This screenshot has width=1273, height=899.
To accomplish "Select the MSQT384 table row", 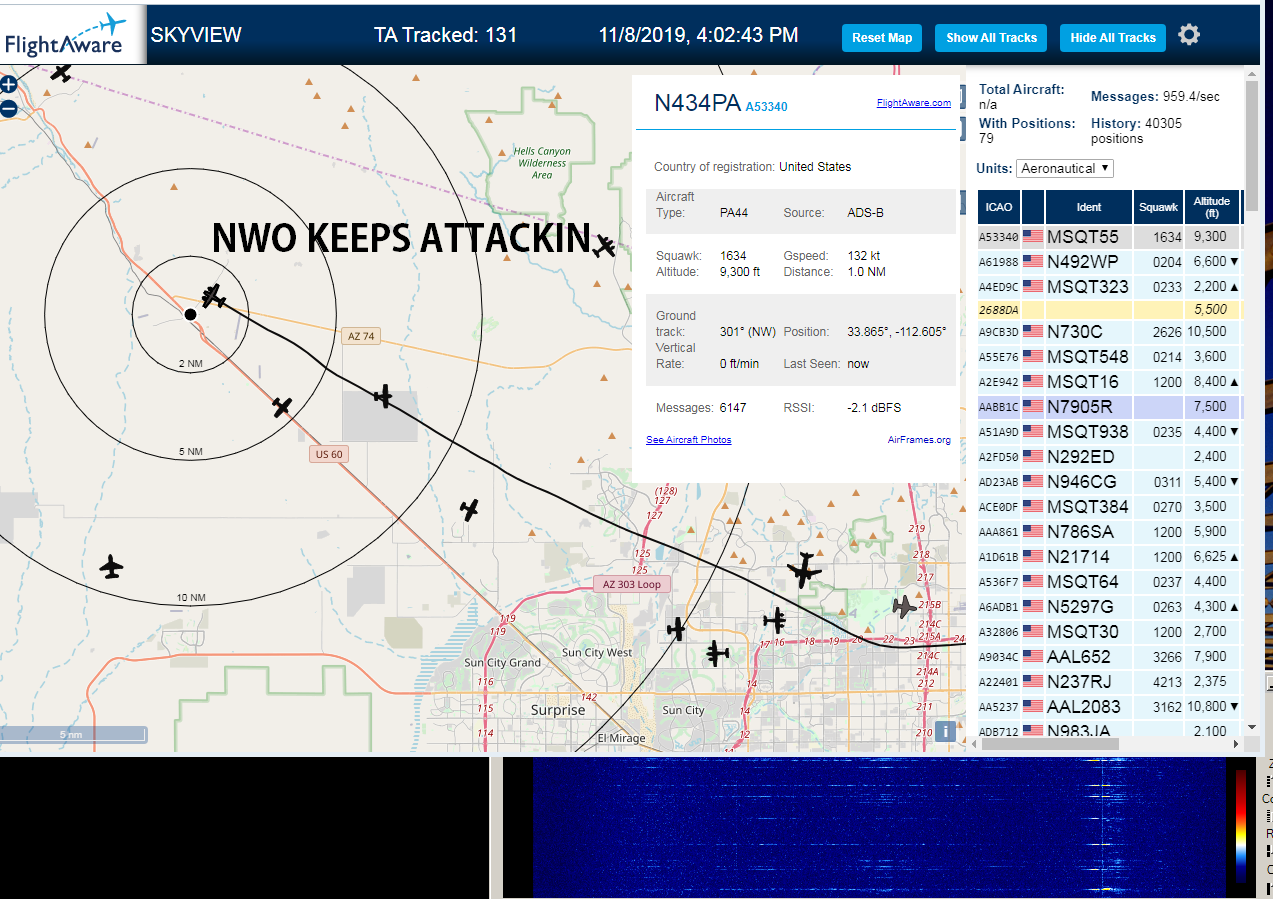I will (x=1109, y=507).
